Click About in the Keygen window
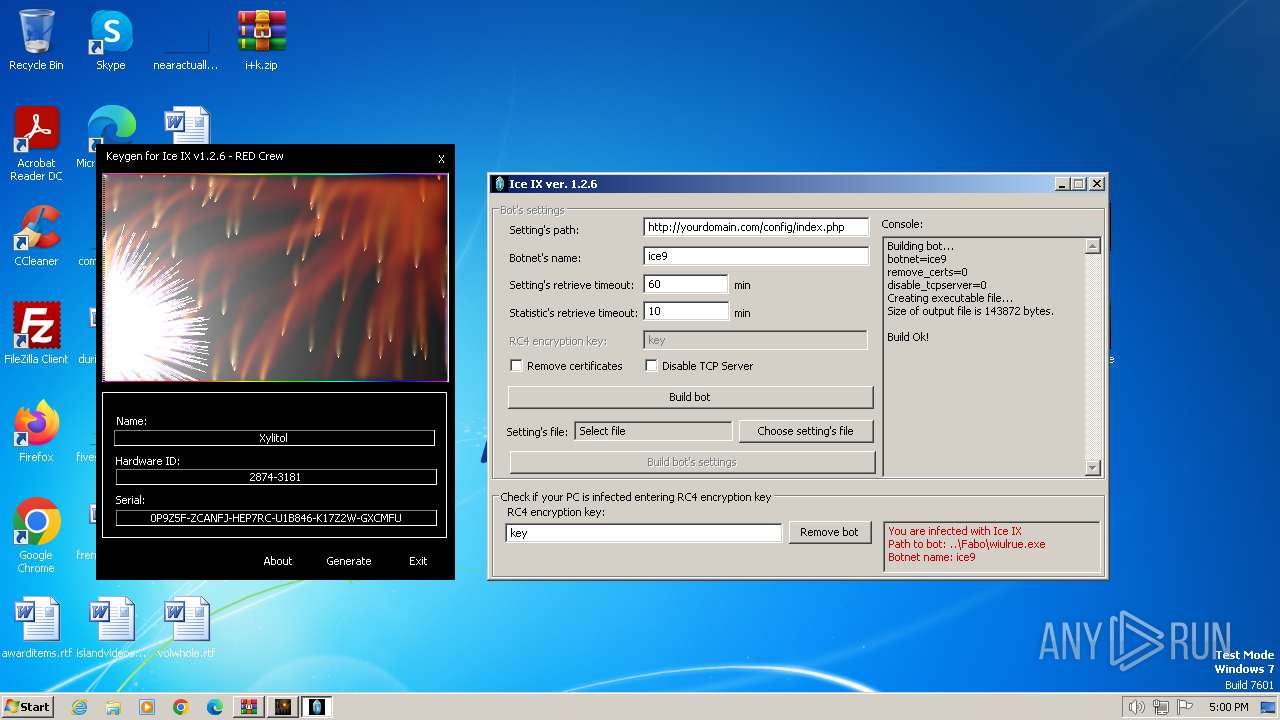Viewport: 1280px width, 720px height. point(278,561)
